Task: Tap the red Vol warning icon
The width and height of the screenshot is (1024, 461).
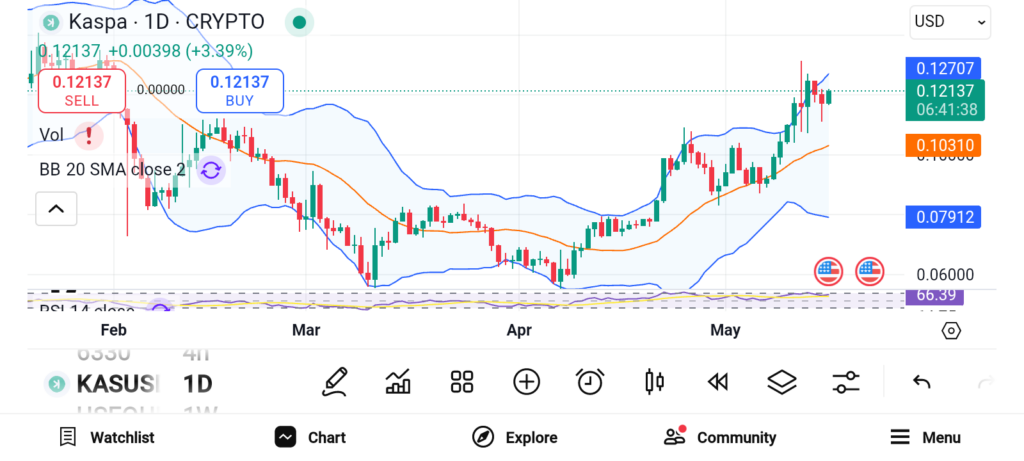Action: (x=90, y=134)
